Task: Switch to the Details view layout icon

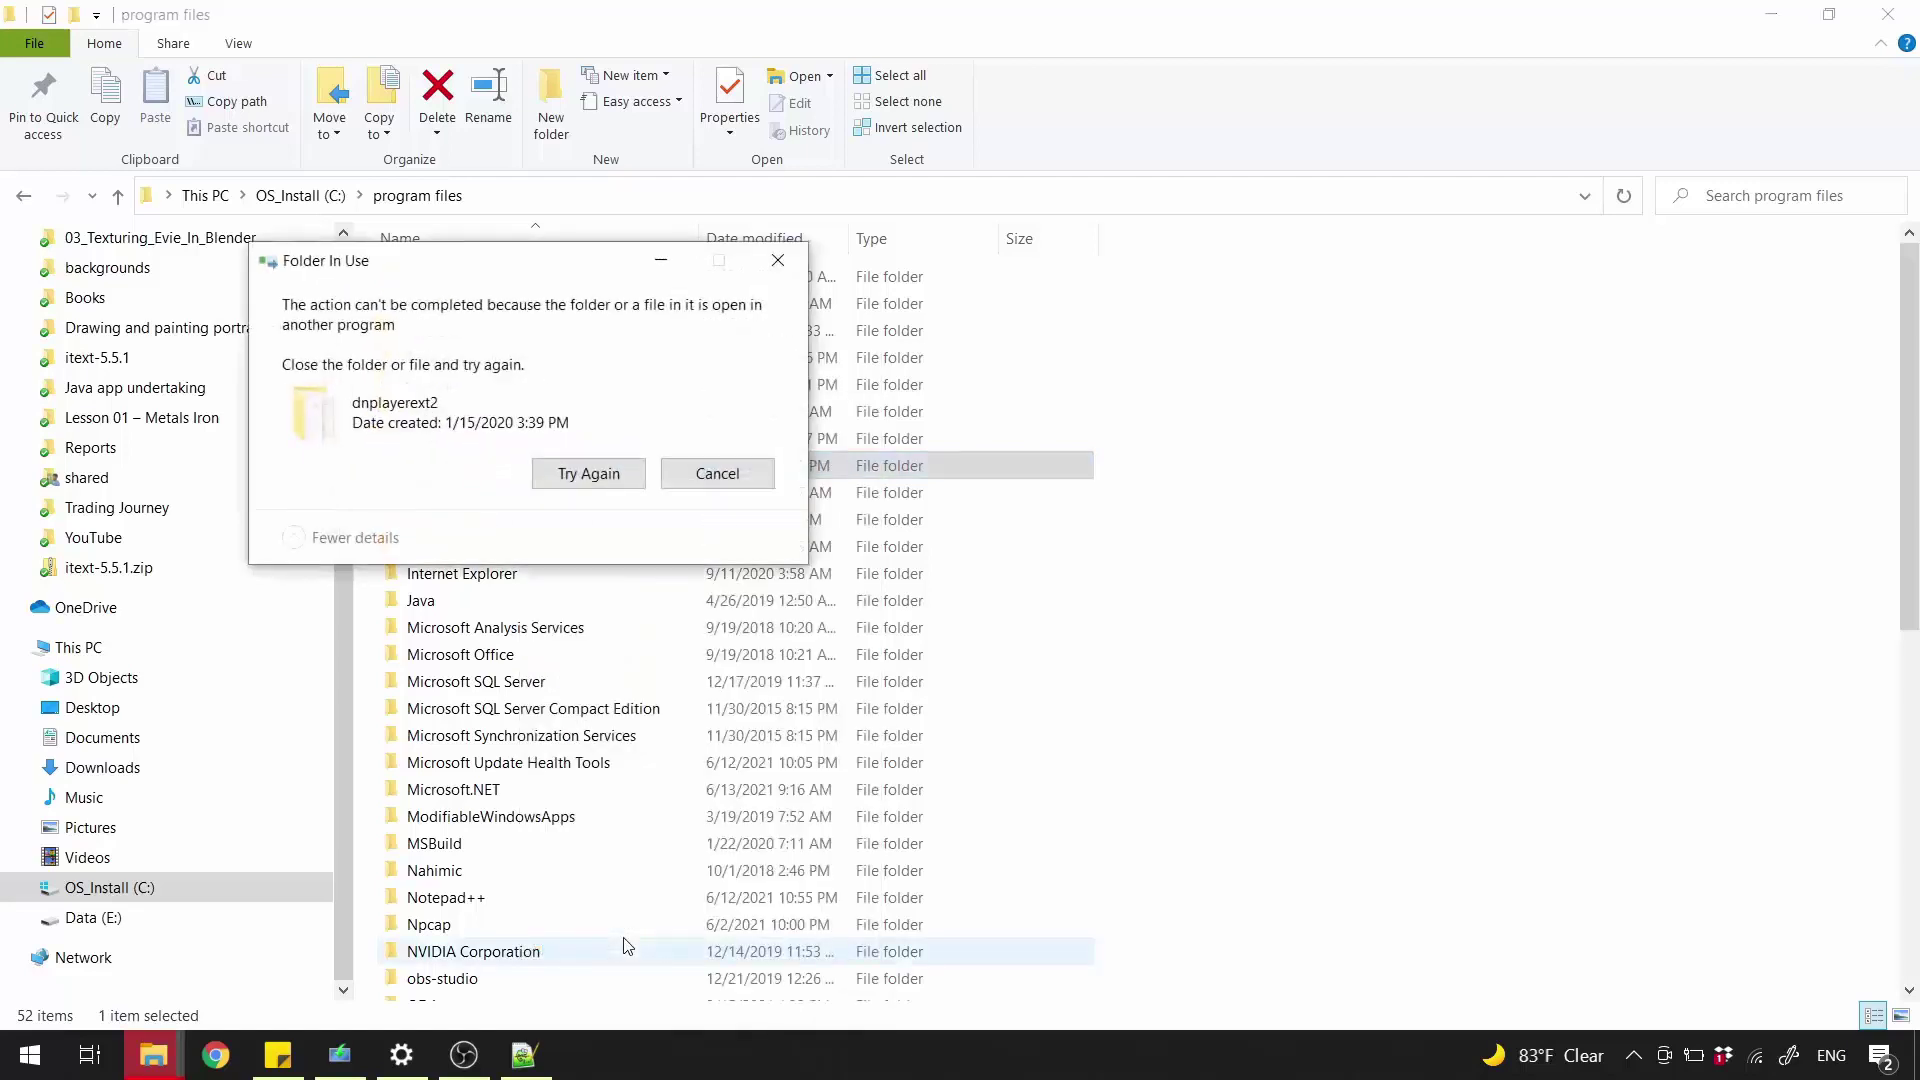Action: click(x=1874, y=1015)
